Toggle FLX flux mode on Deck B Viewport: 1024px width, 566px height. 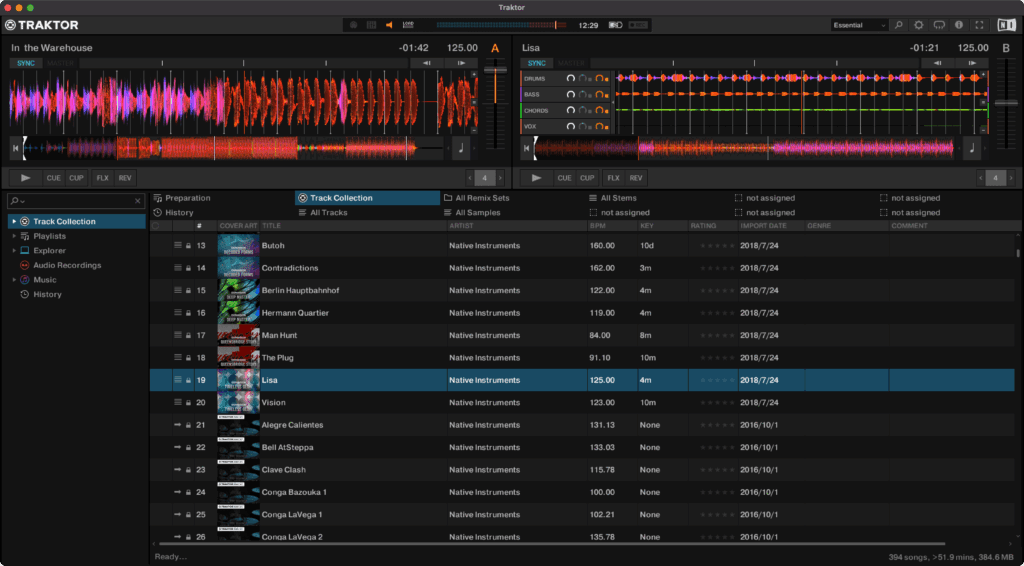click(613, 178)
